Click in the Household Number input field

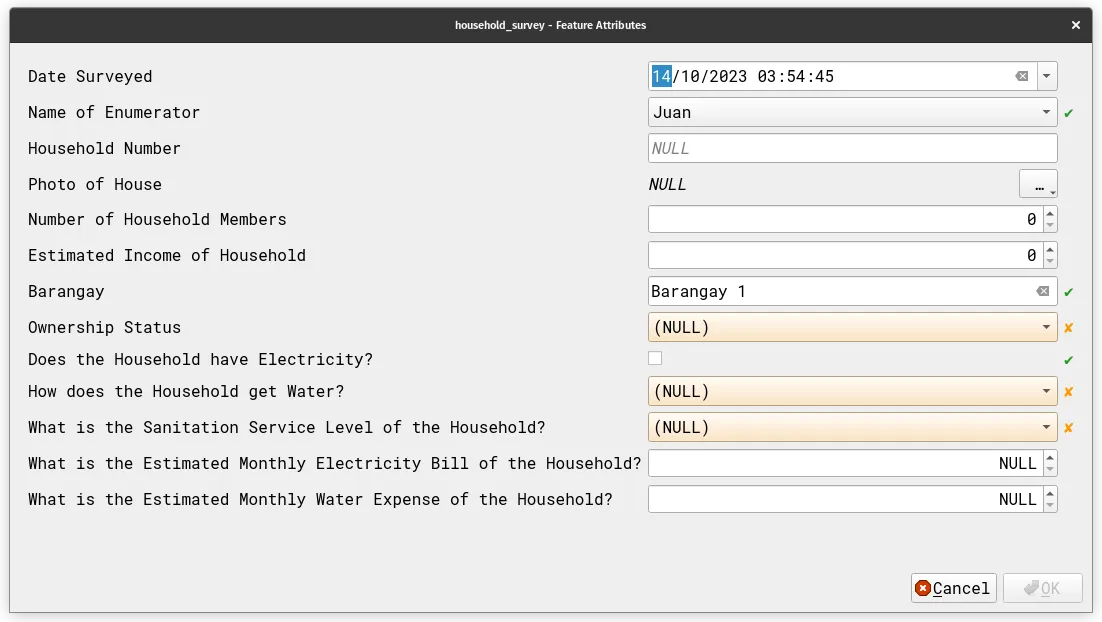tap(852, 148)
